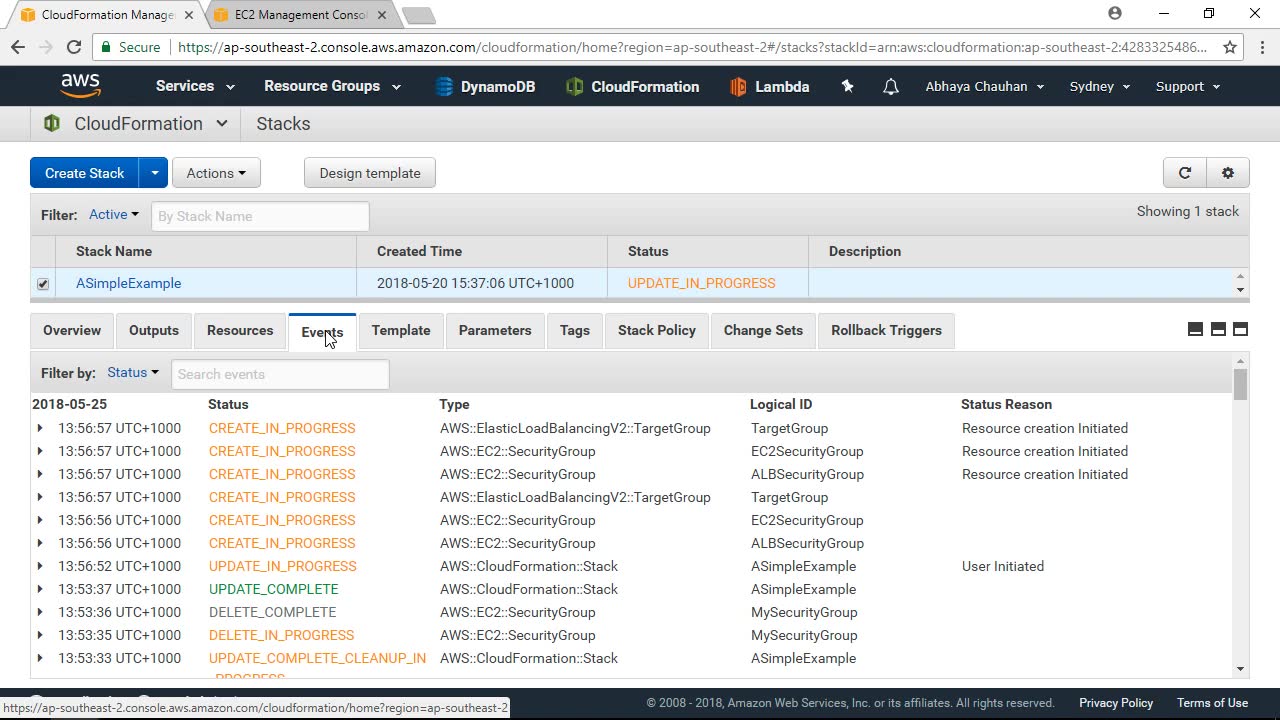Expand the 13:53:36 DELETE_COMPLETE event row
This screenshot has height=720, width=1280.
point(40,612)
